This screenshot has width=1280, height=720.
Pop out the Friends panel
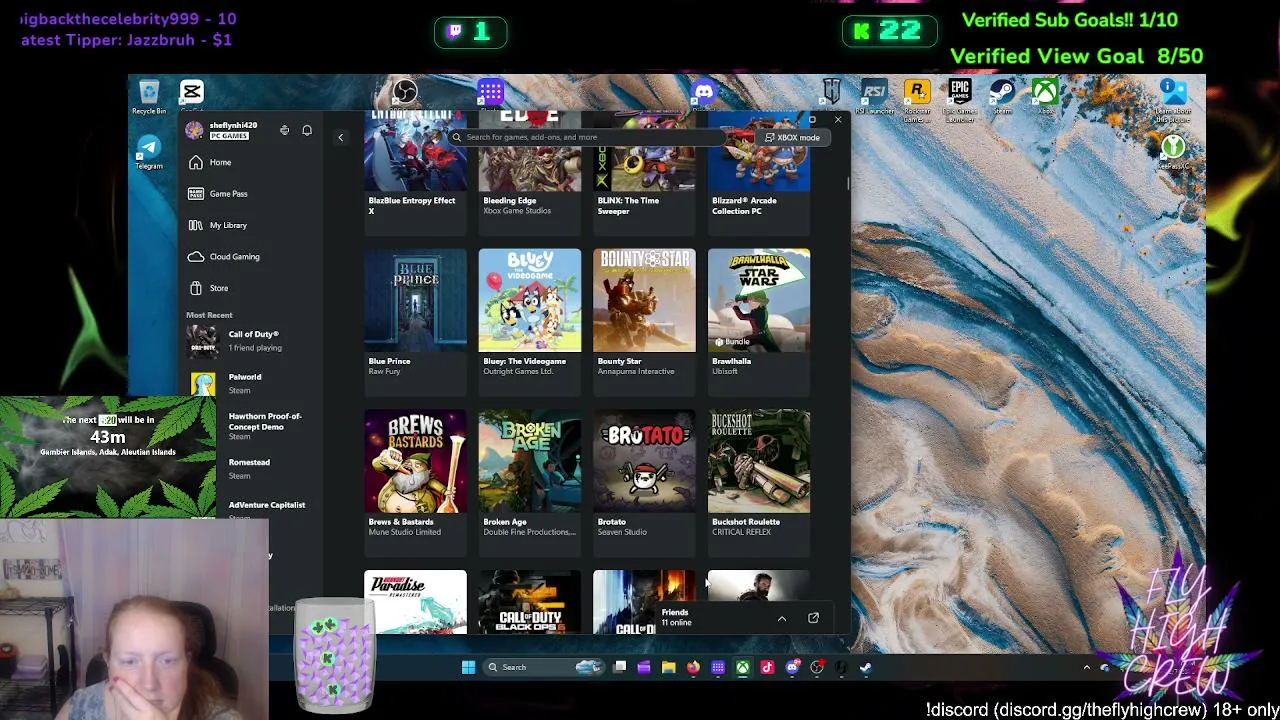coord(813,618)
